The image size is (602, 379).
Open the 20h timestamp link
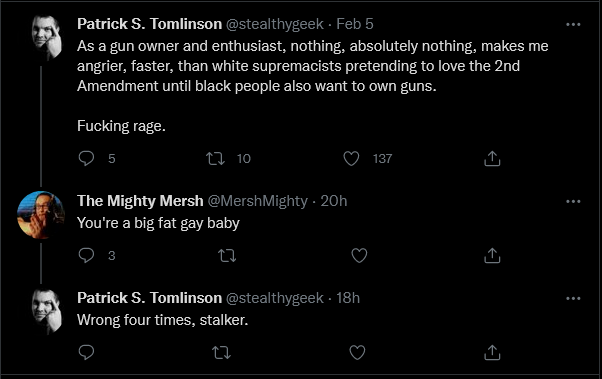(x=334, y=201)
